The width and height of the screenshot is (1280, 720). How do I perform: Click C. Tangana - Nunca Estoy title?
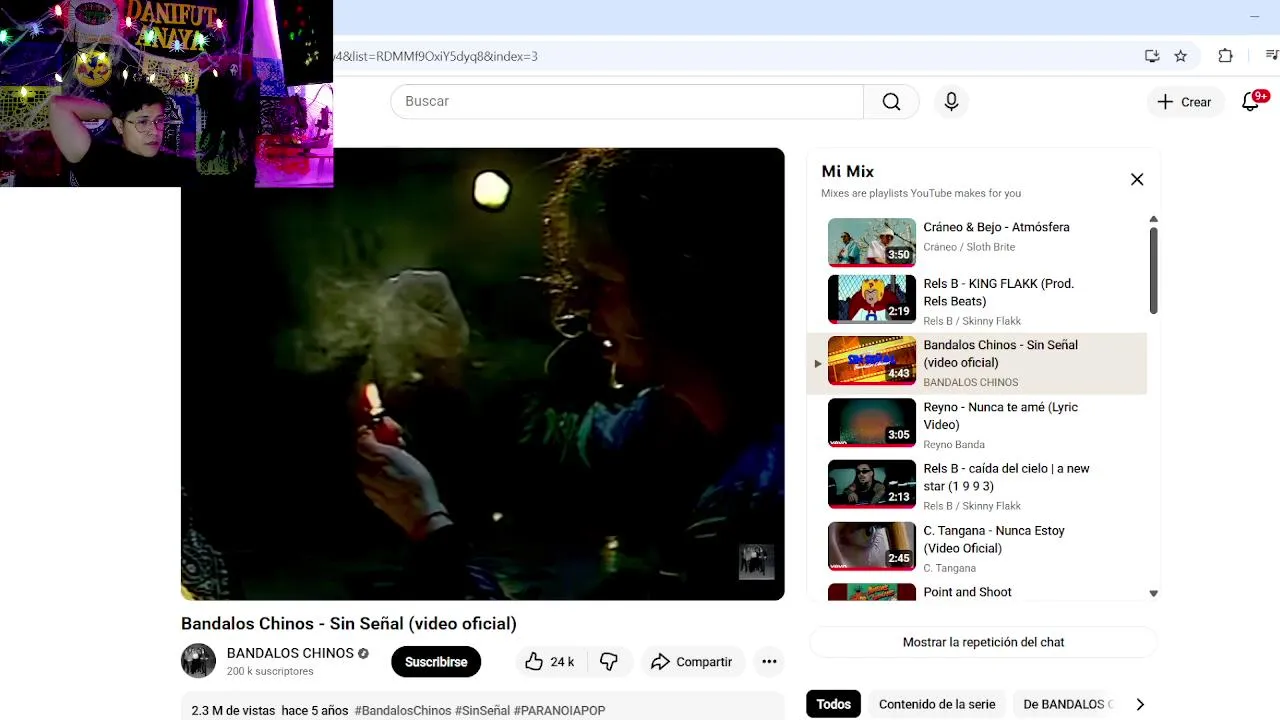coord(994,539)
